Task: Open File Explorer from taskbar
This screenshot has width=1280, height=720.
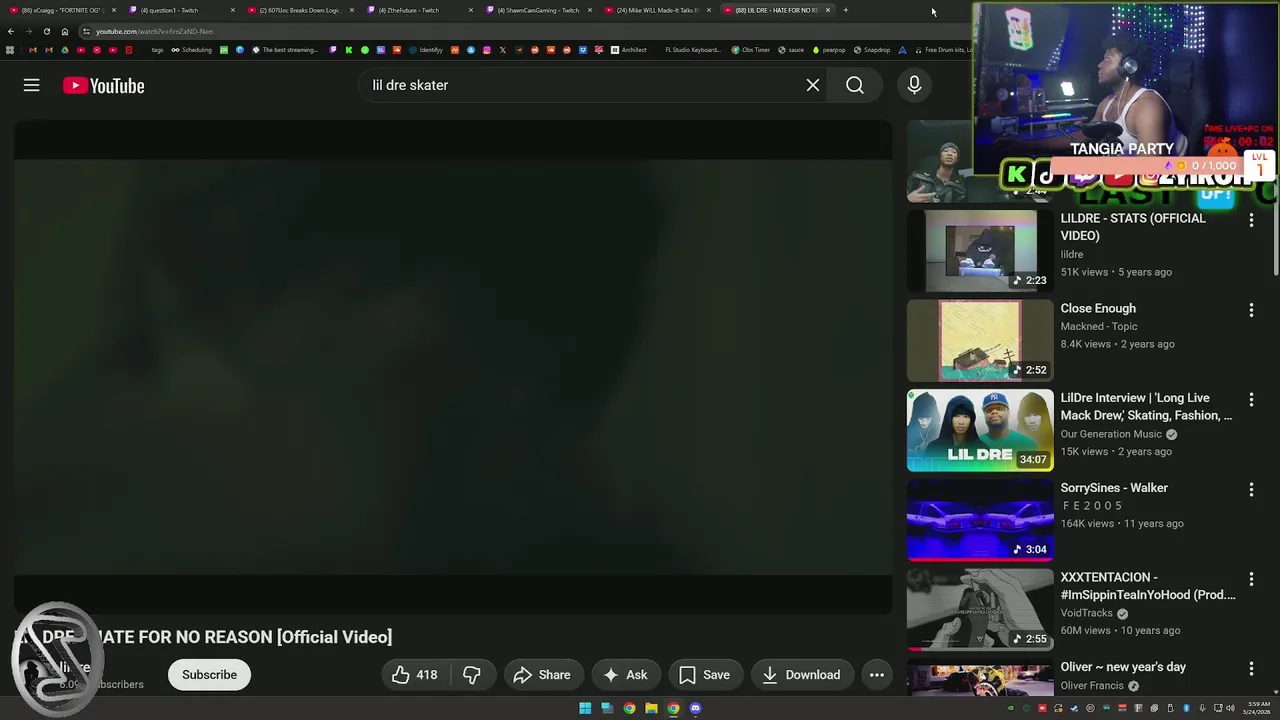Action: pos(651,709)
